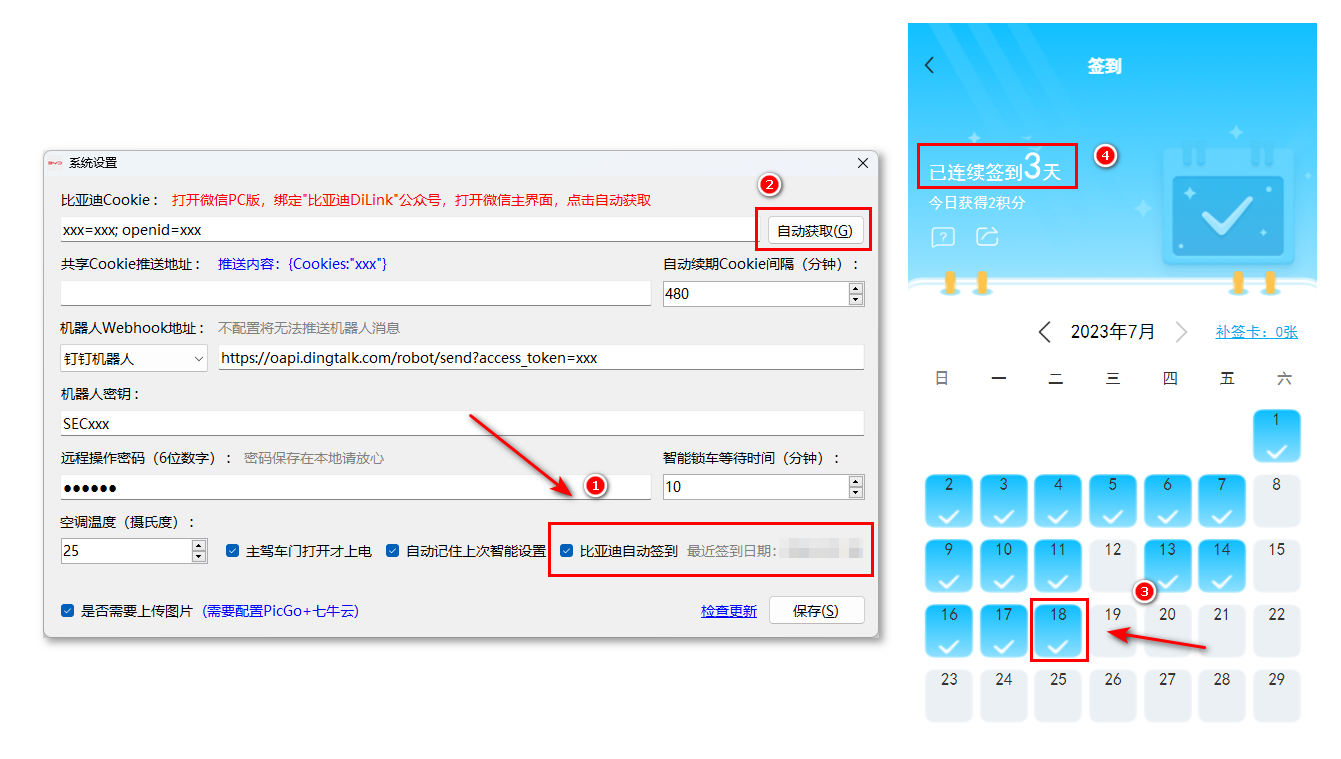Decrease 自动续期Cookie间隔 value with down arrow

coord(855,299)
